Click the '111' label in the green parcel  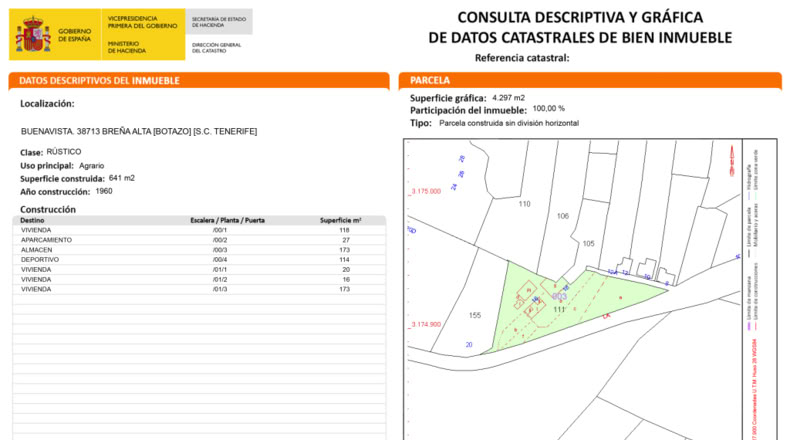[559, 309]
